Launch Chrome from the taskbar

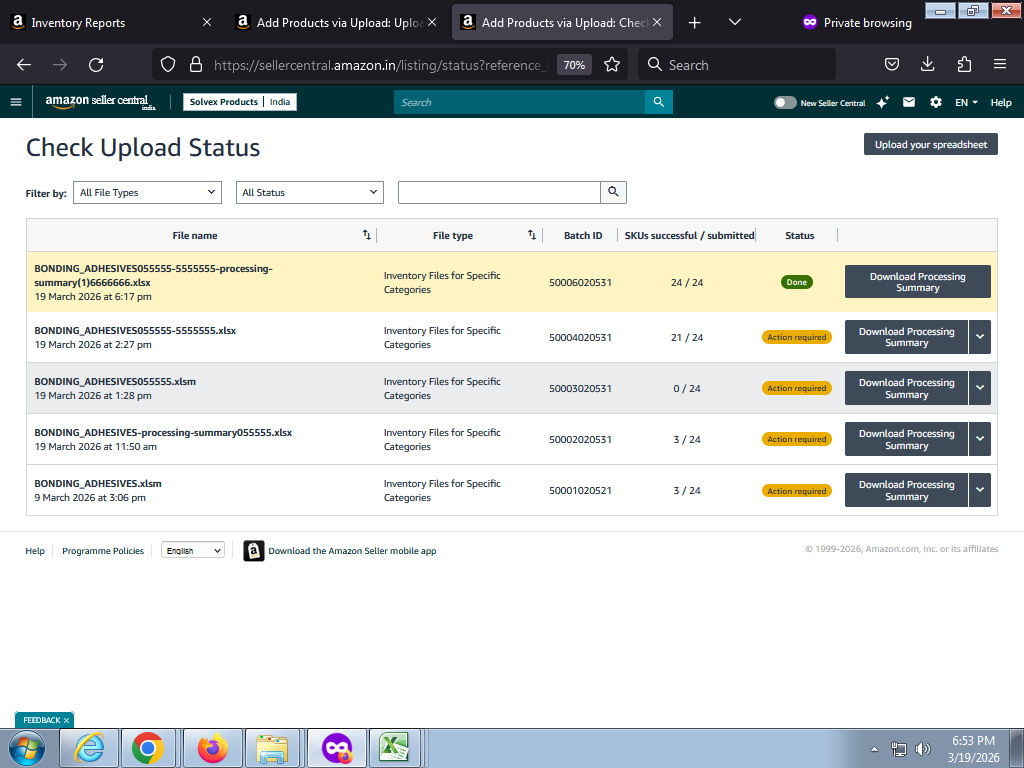148,748
